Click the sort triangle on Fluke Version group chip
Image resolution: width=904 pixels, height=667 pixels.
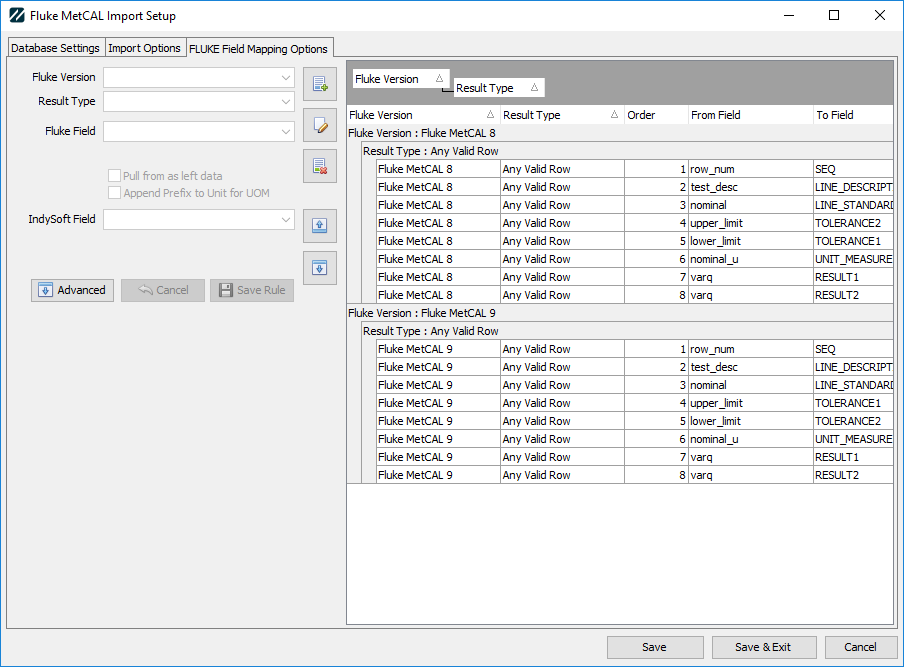tap(440, 79)
